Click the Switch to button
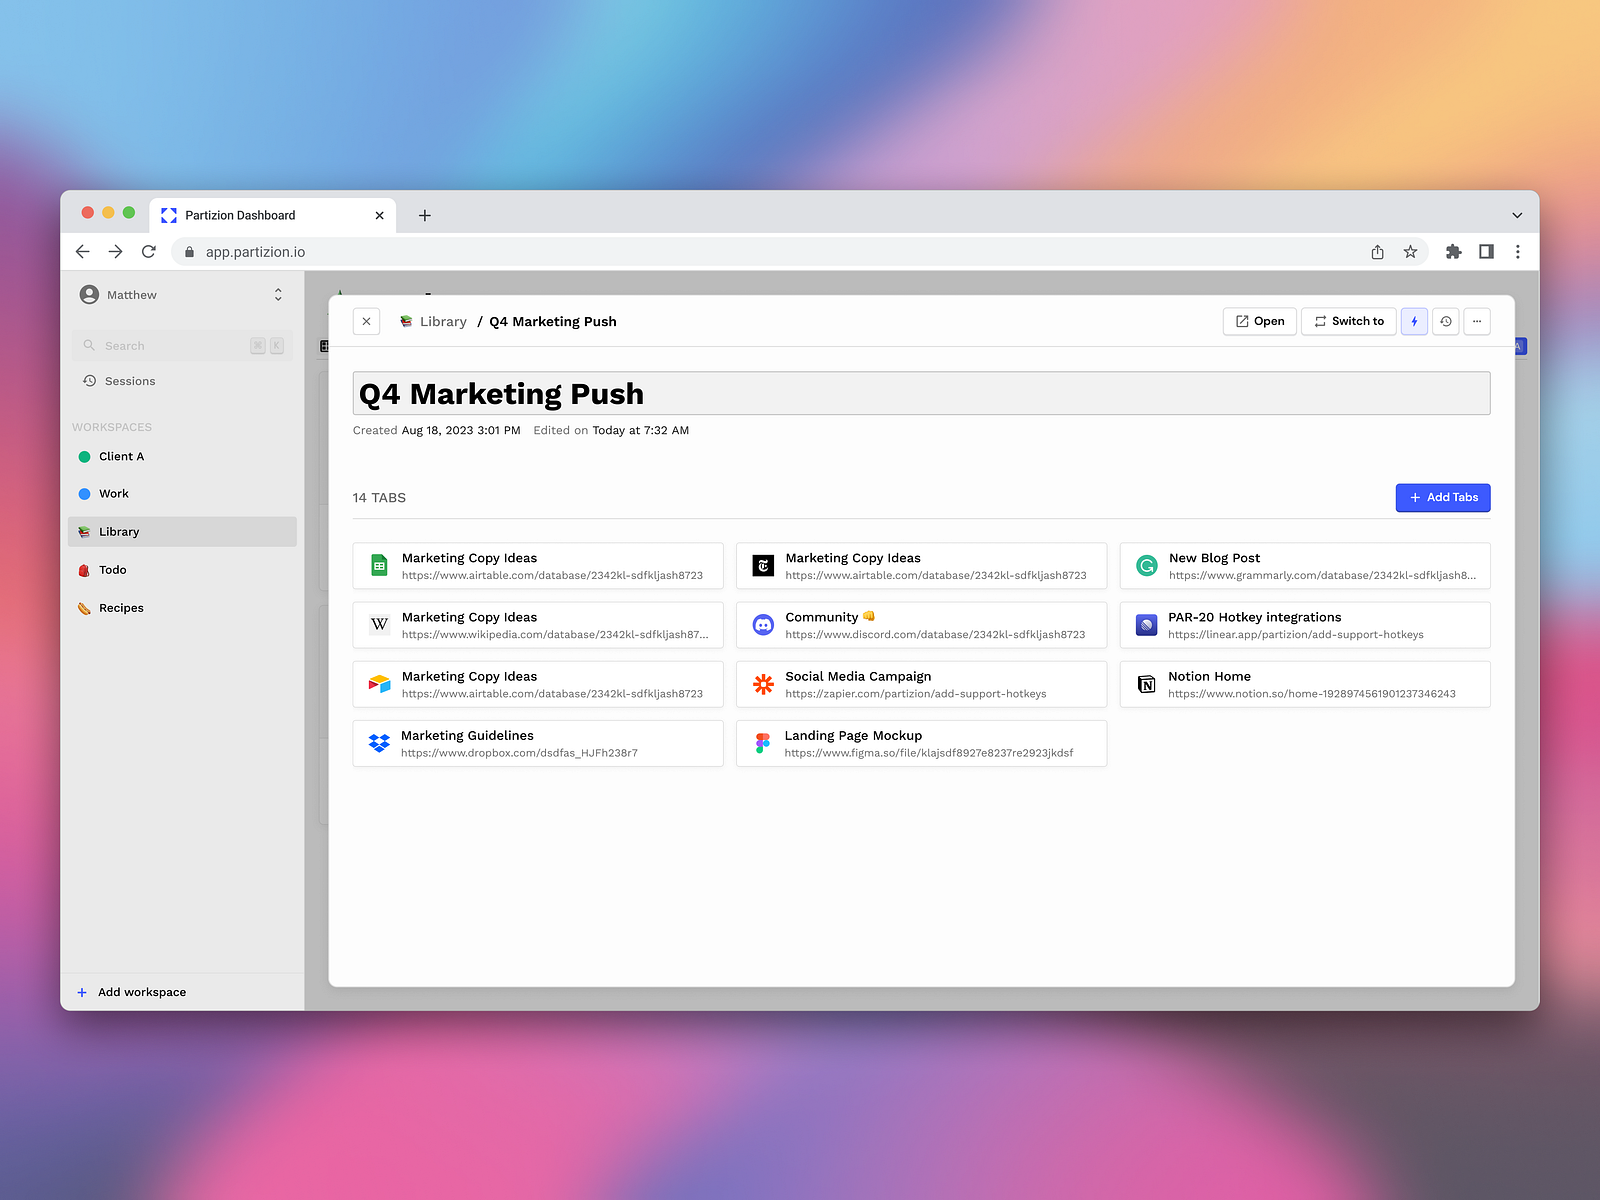The image size is (1600, 1200). [x=1348, y=321]
